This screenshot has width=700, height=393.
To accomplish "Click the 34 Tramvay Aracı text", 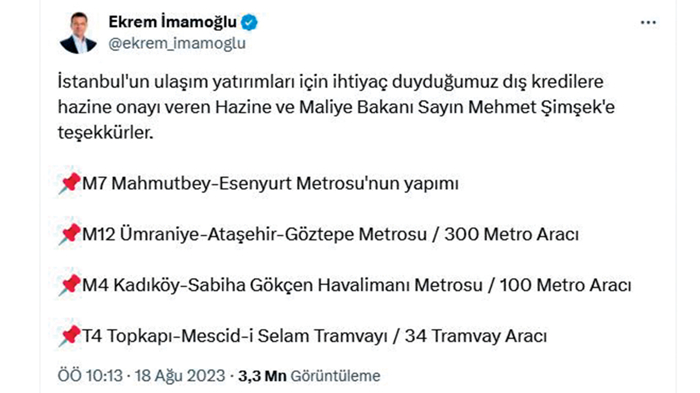I will [x=476, y=336].
